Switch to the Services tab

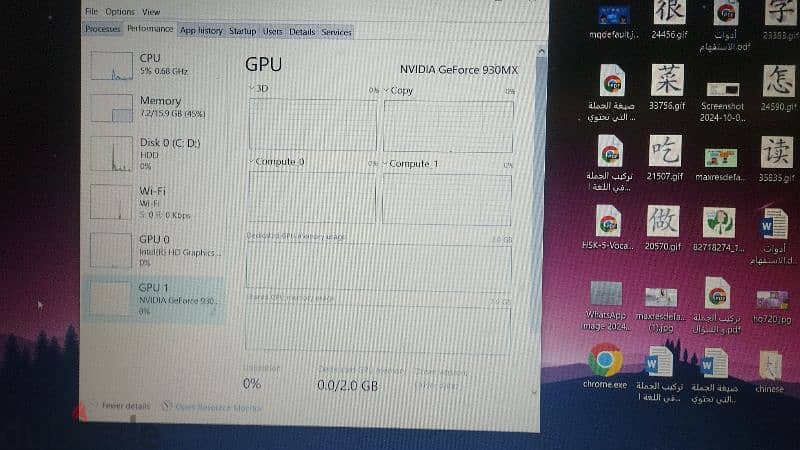point(336,32)
